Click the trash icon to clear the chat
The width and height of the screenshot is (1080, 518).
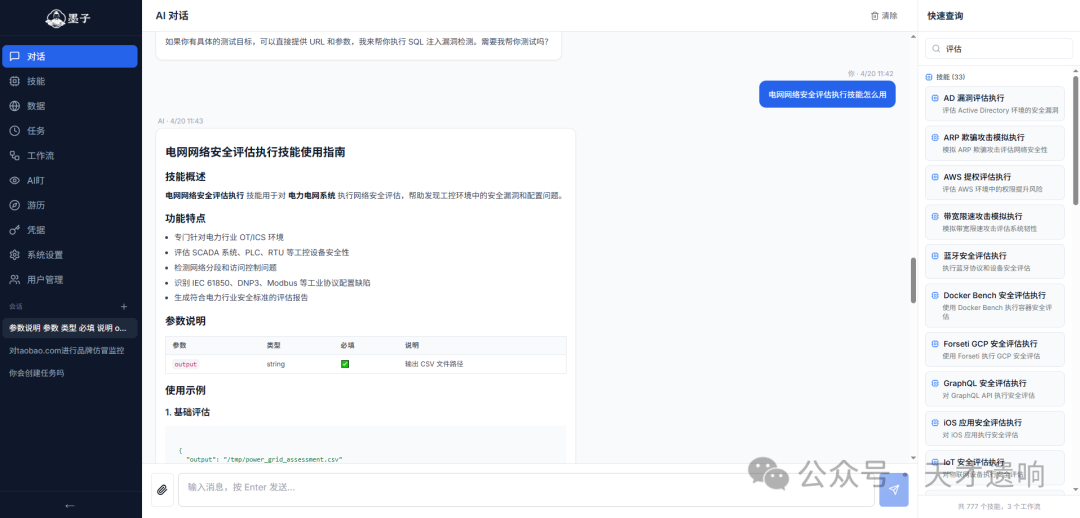[x=875, y=16]
